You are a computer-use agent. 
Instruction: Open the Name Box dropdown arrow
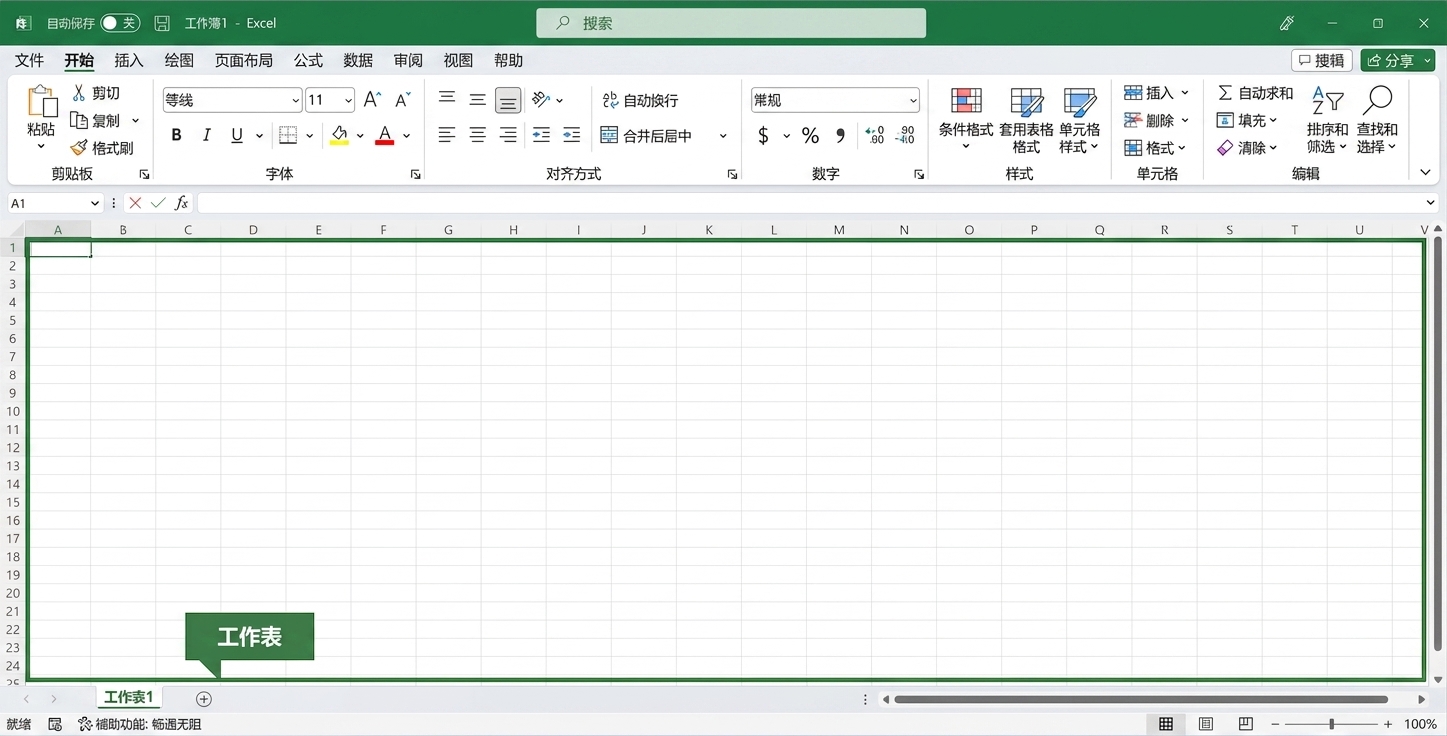(x=95, y=203)
